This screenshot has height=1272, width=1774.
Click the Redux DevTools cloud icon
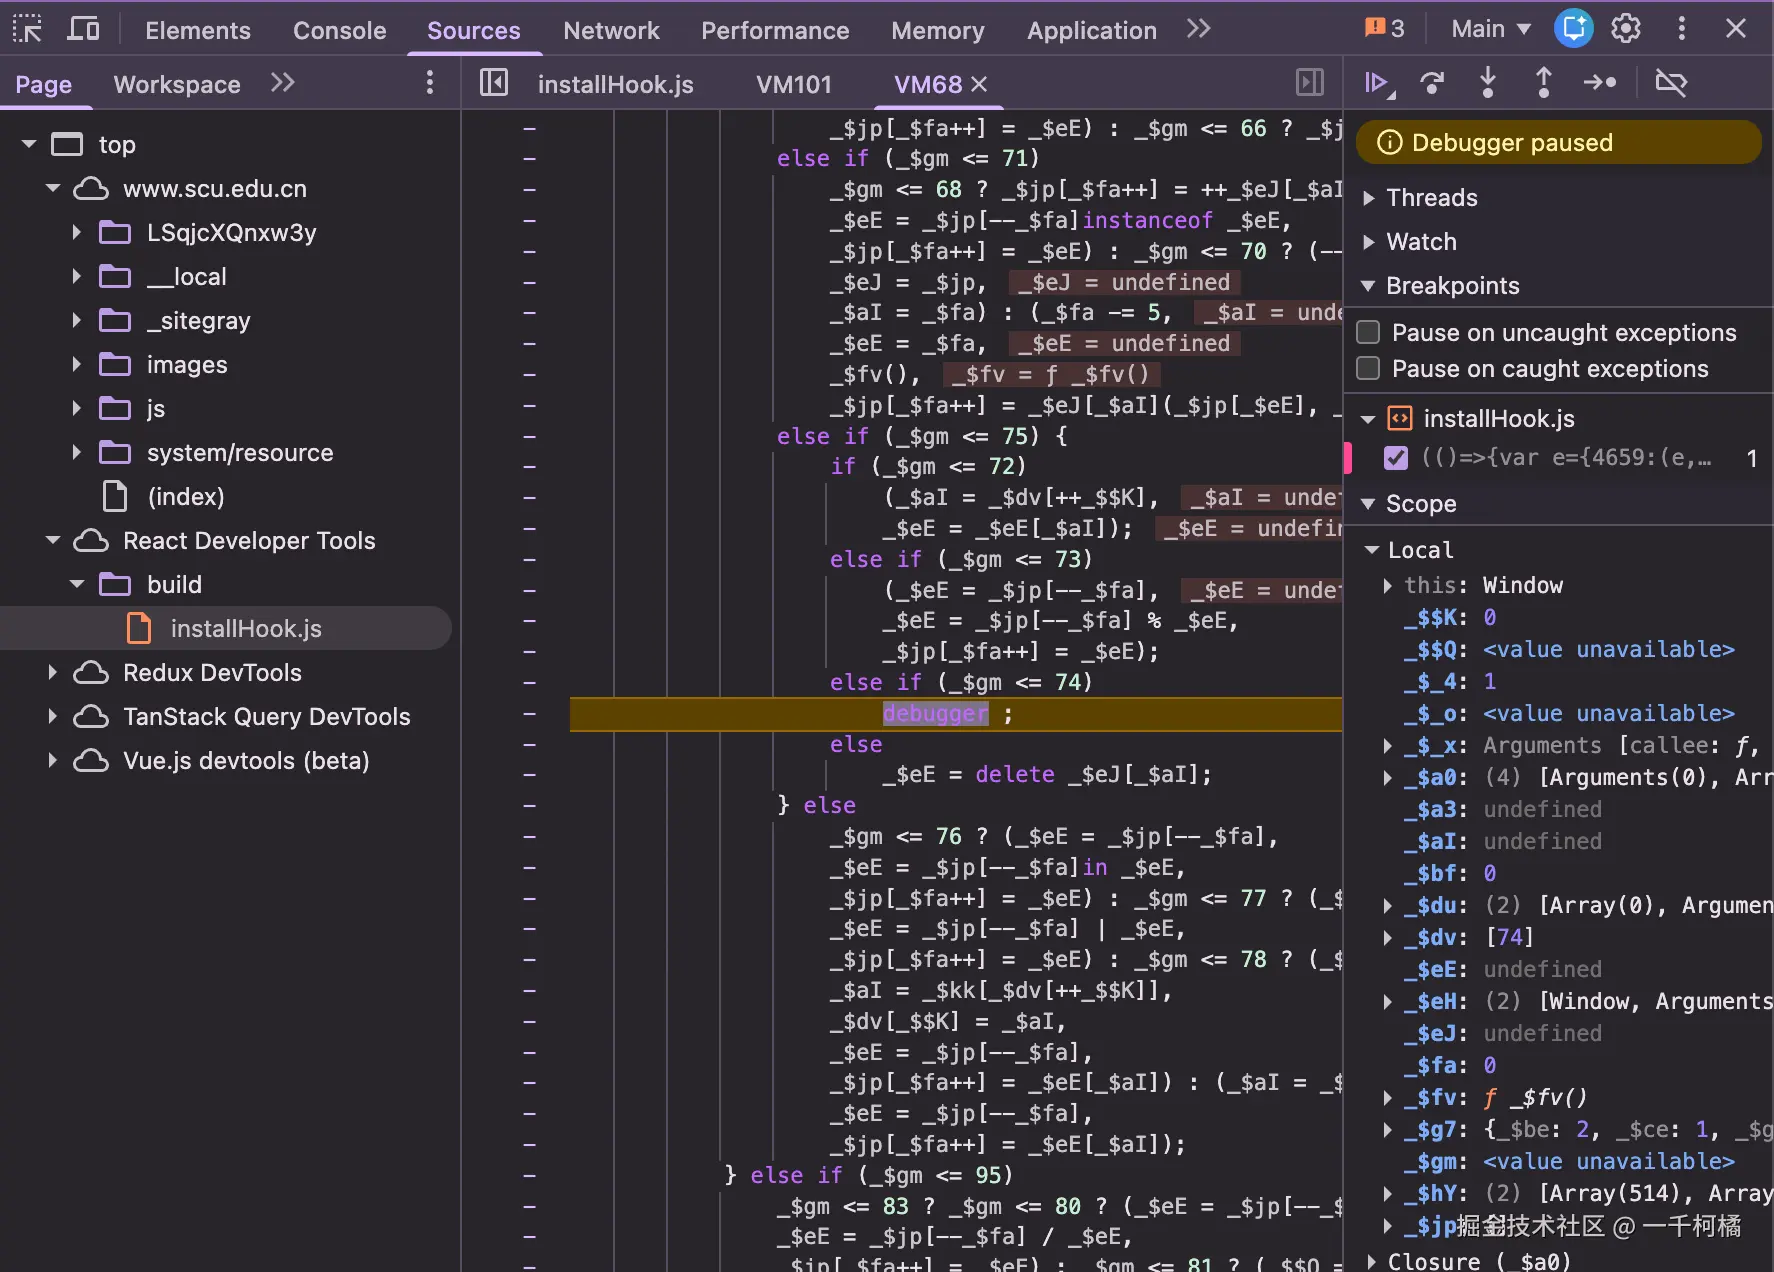[91, 672]
